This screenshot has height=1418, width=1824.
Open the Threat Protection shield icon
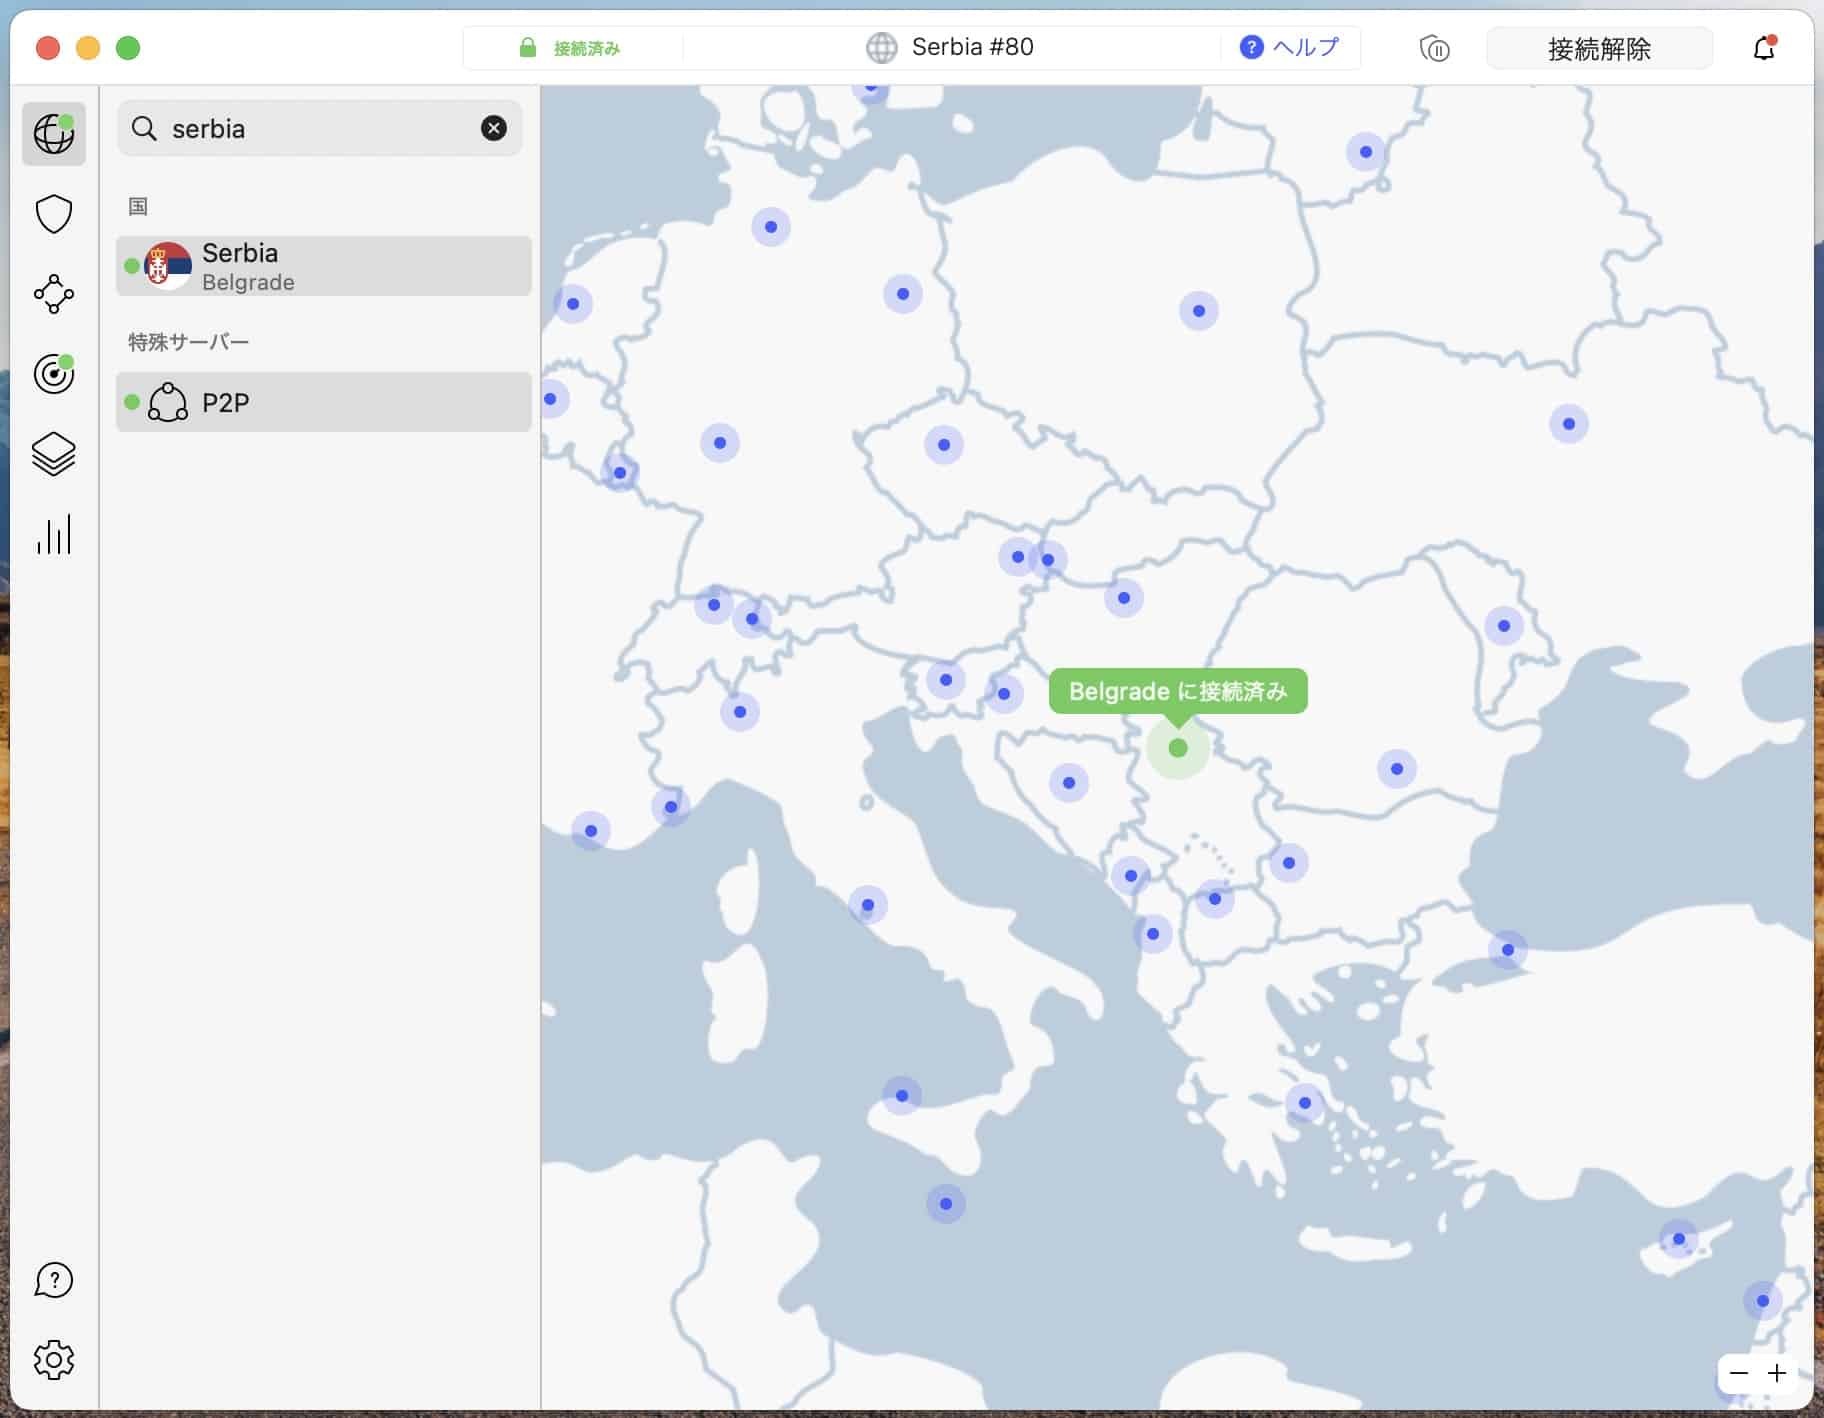tap(54, 214)
